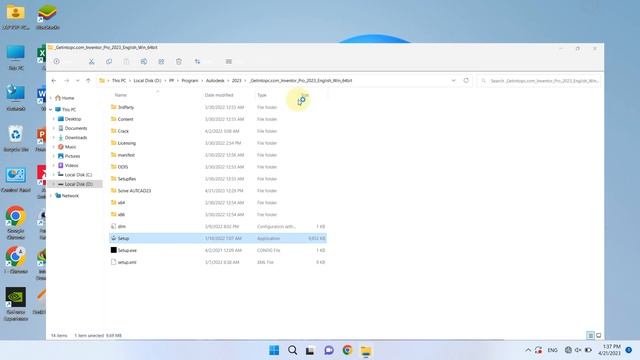Open taskbar Search magnifier

tap(292, 350)
